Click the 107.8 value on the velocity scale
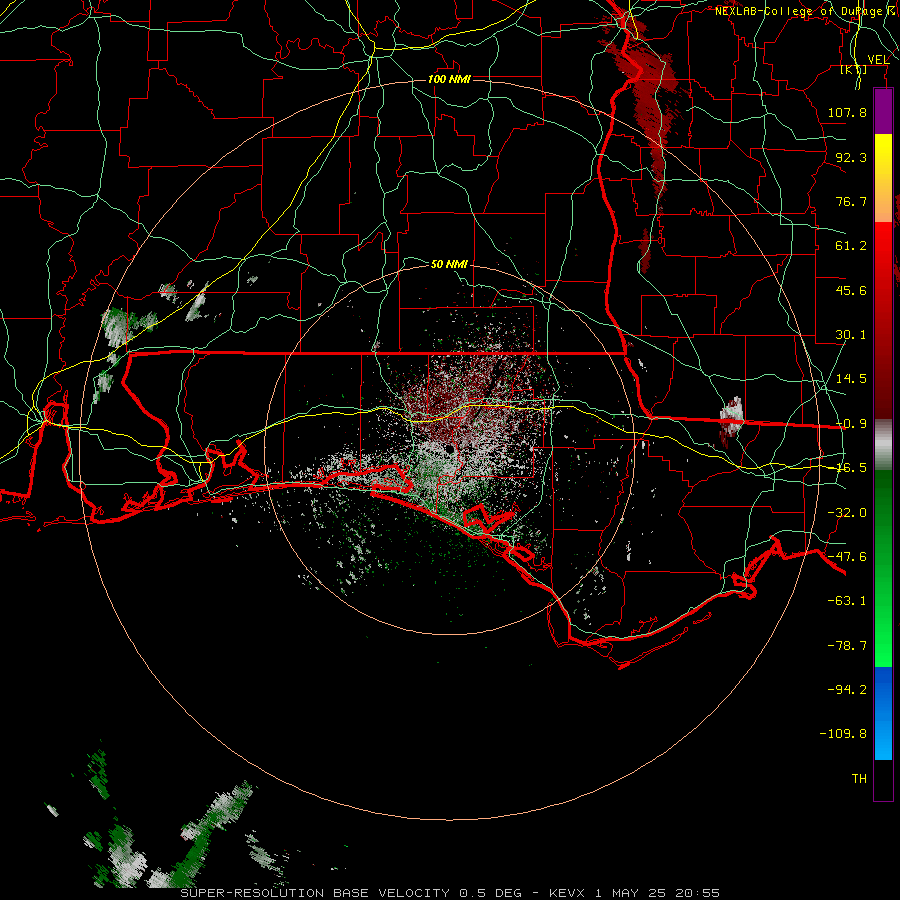 pos(847,112)
